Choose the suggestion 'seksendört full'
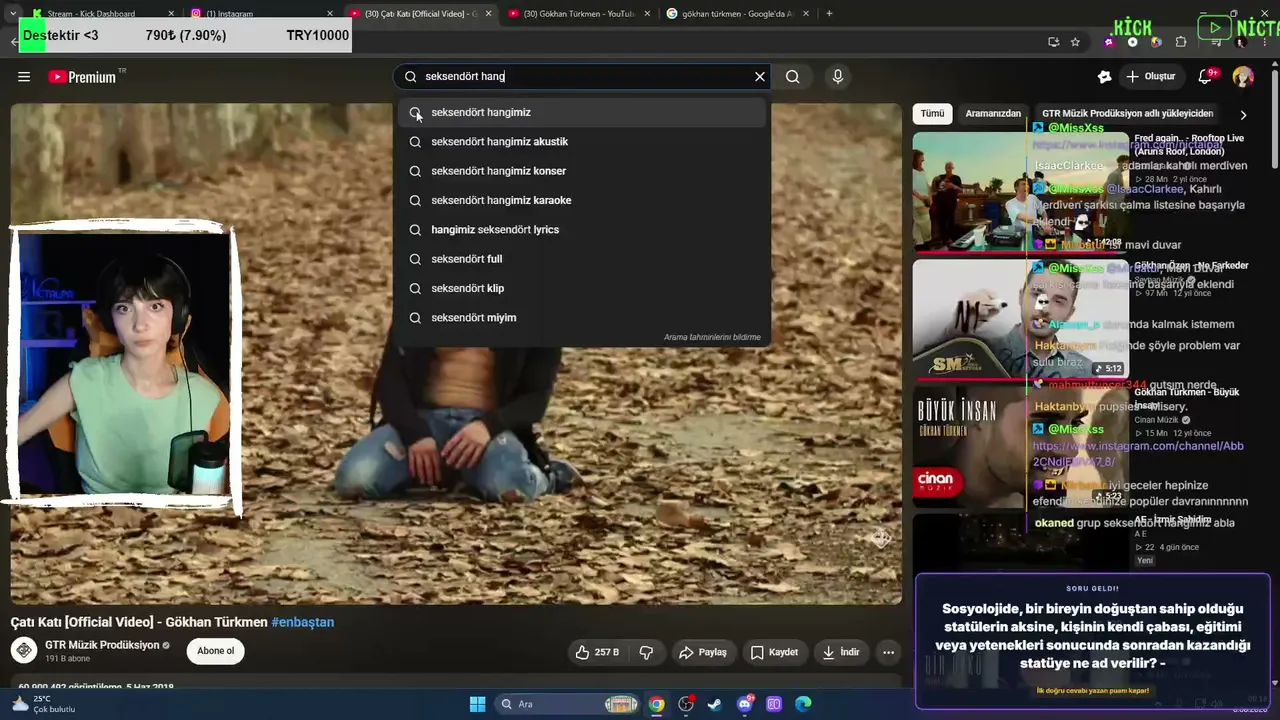The width and height of the screenshot is (1280, 720). pos(582,259)
